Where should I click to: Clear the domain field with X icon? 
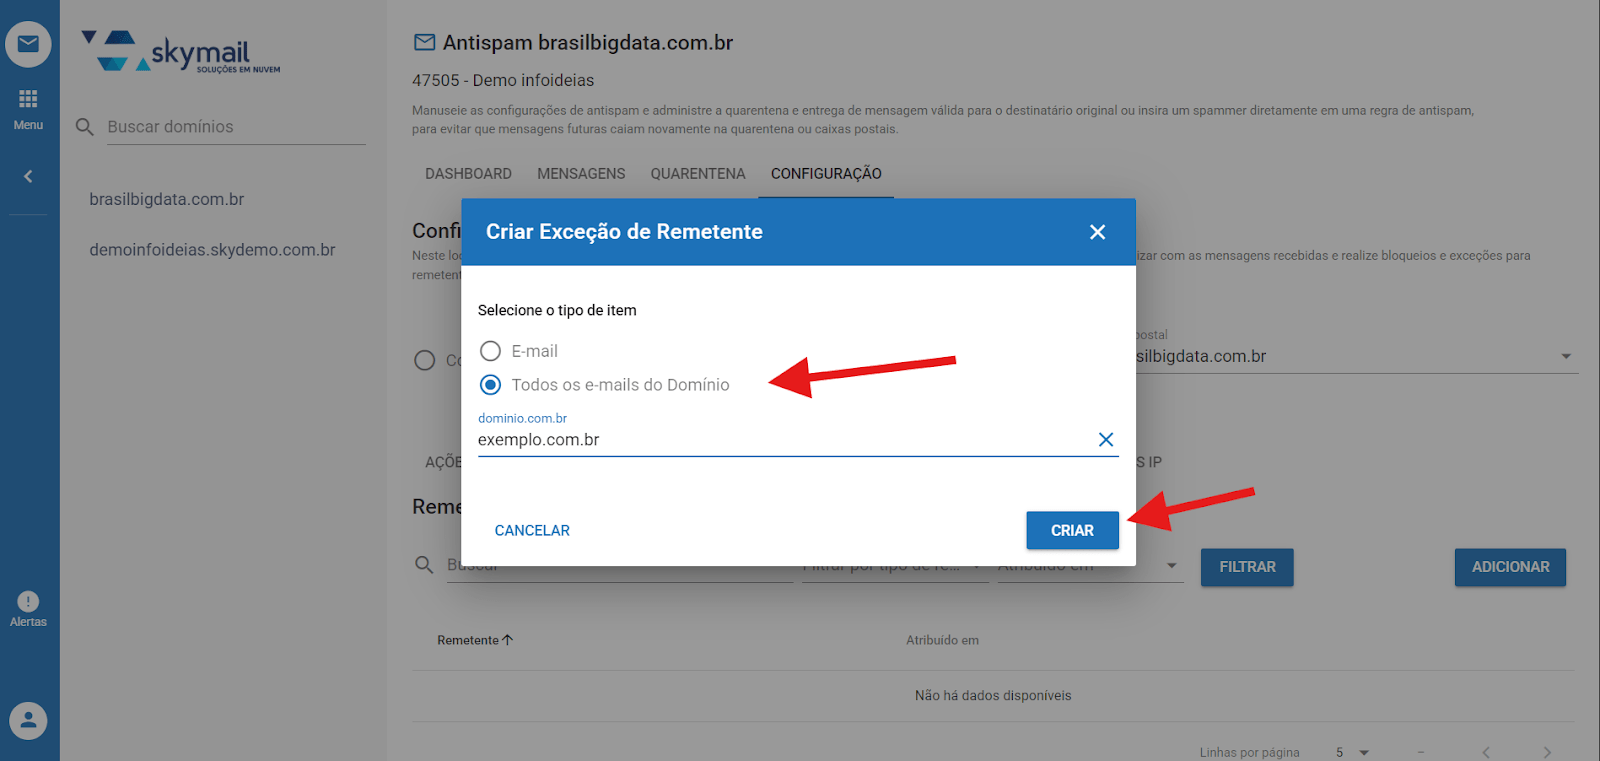1105,440
